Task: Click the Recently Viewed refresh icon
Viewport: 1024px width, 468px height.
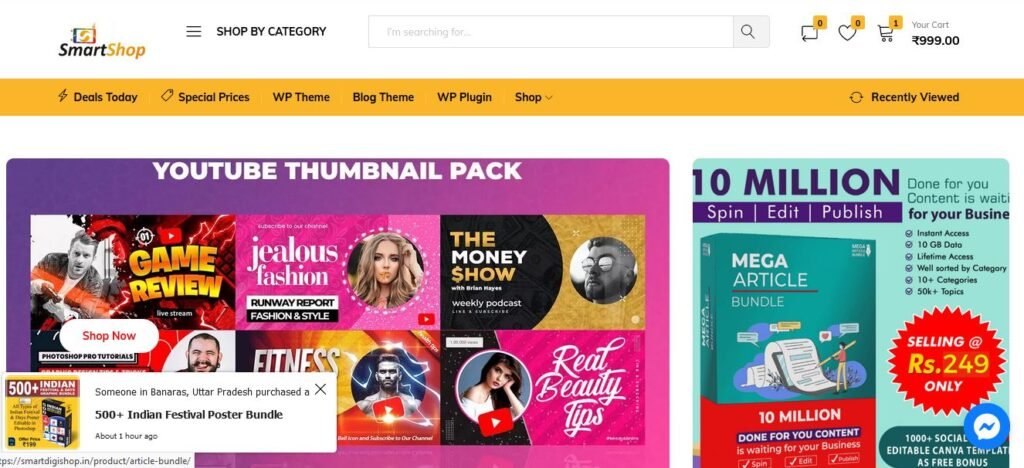Action: 856,97
